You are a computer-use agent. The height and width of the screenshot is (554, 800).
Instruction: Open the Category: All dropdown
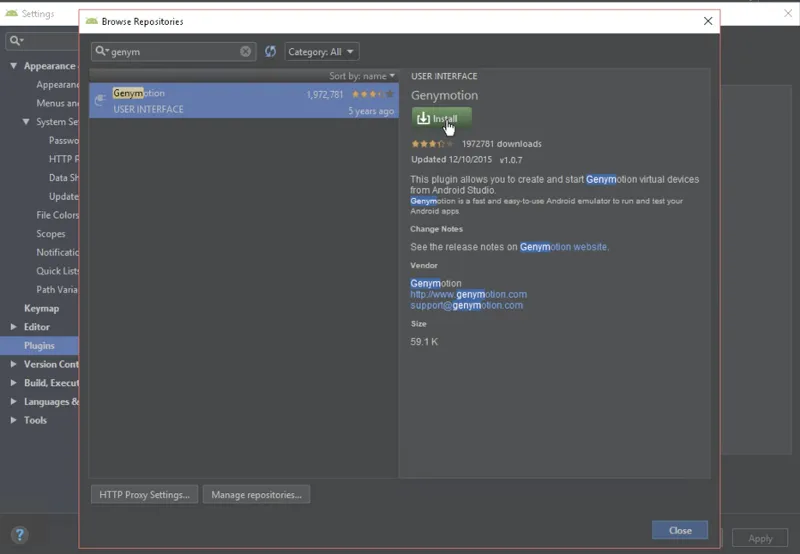(321, 52)
